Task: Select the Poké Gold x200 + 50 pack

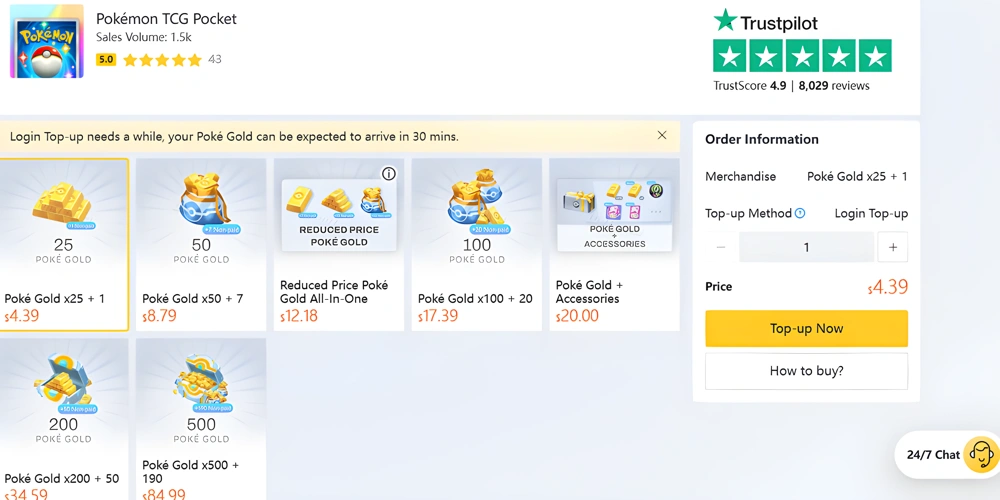Action: point(64,418)
